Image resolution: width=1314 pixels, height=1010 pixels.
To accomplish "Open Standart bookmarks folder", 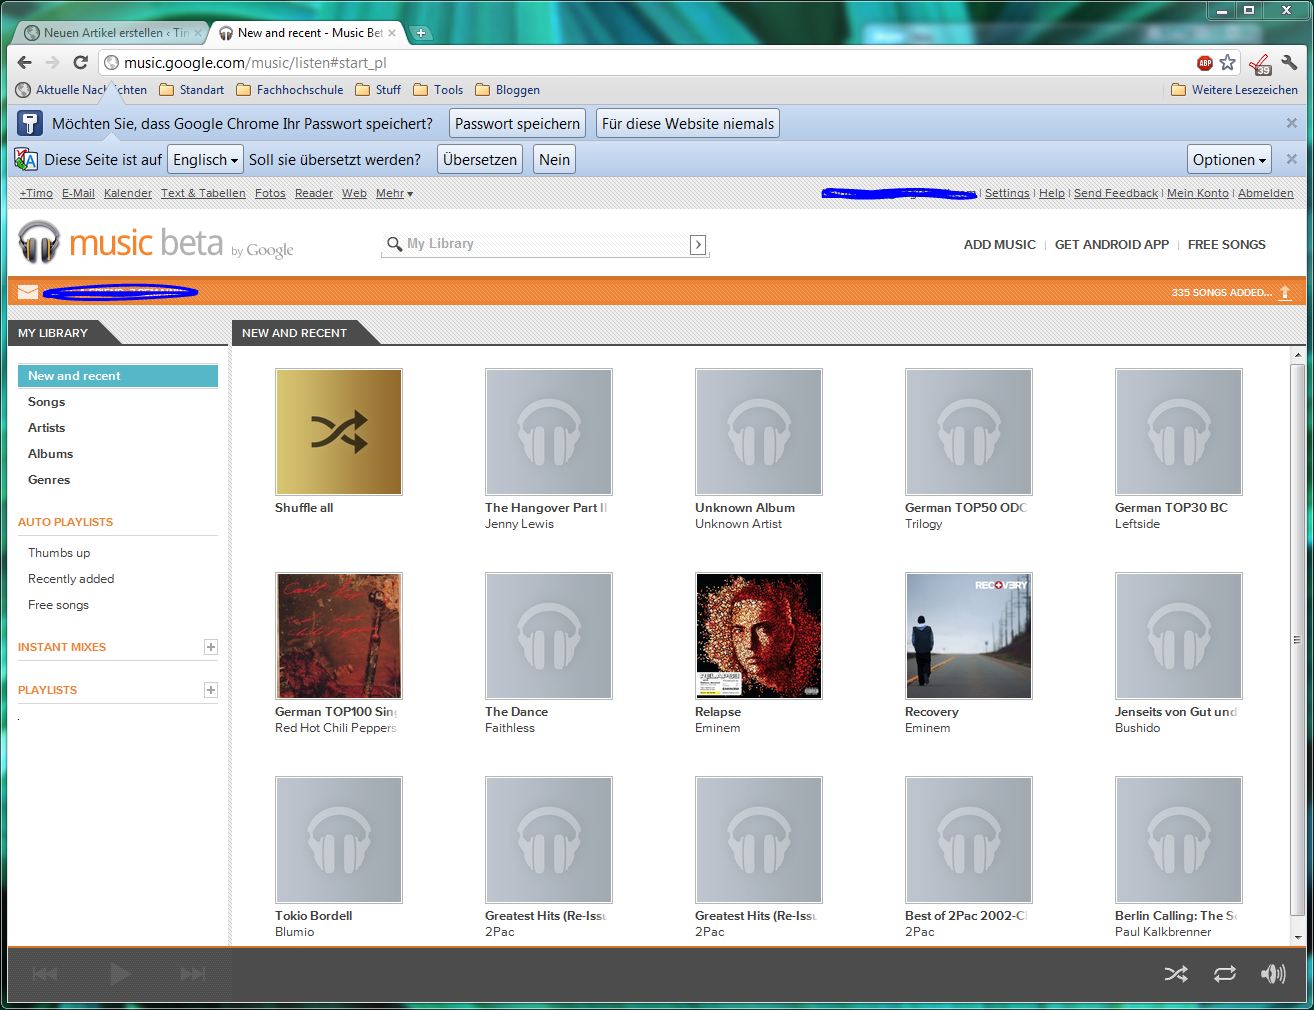I will (x=192, y=90).
